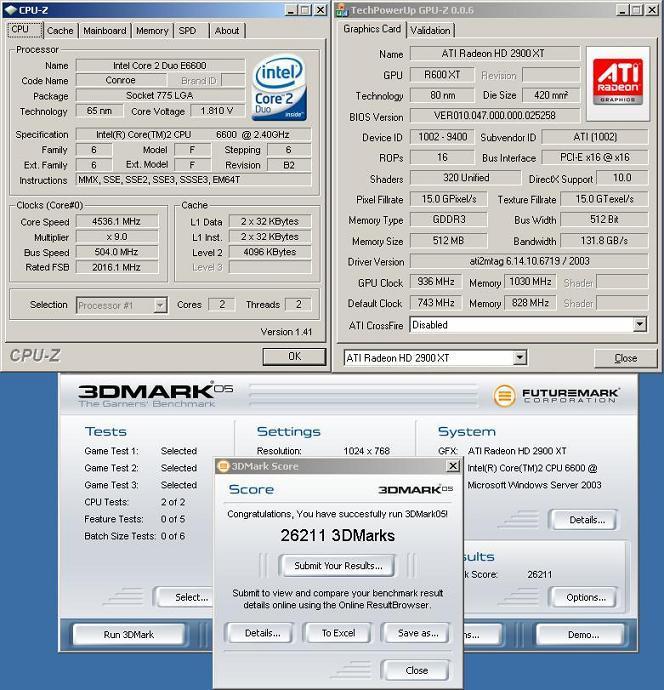
Task: Click the Futuremark Corporation logo
Action: point(557,395)
